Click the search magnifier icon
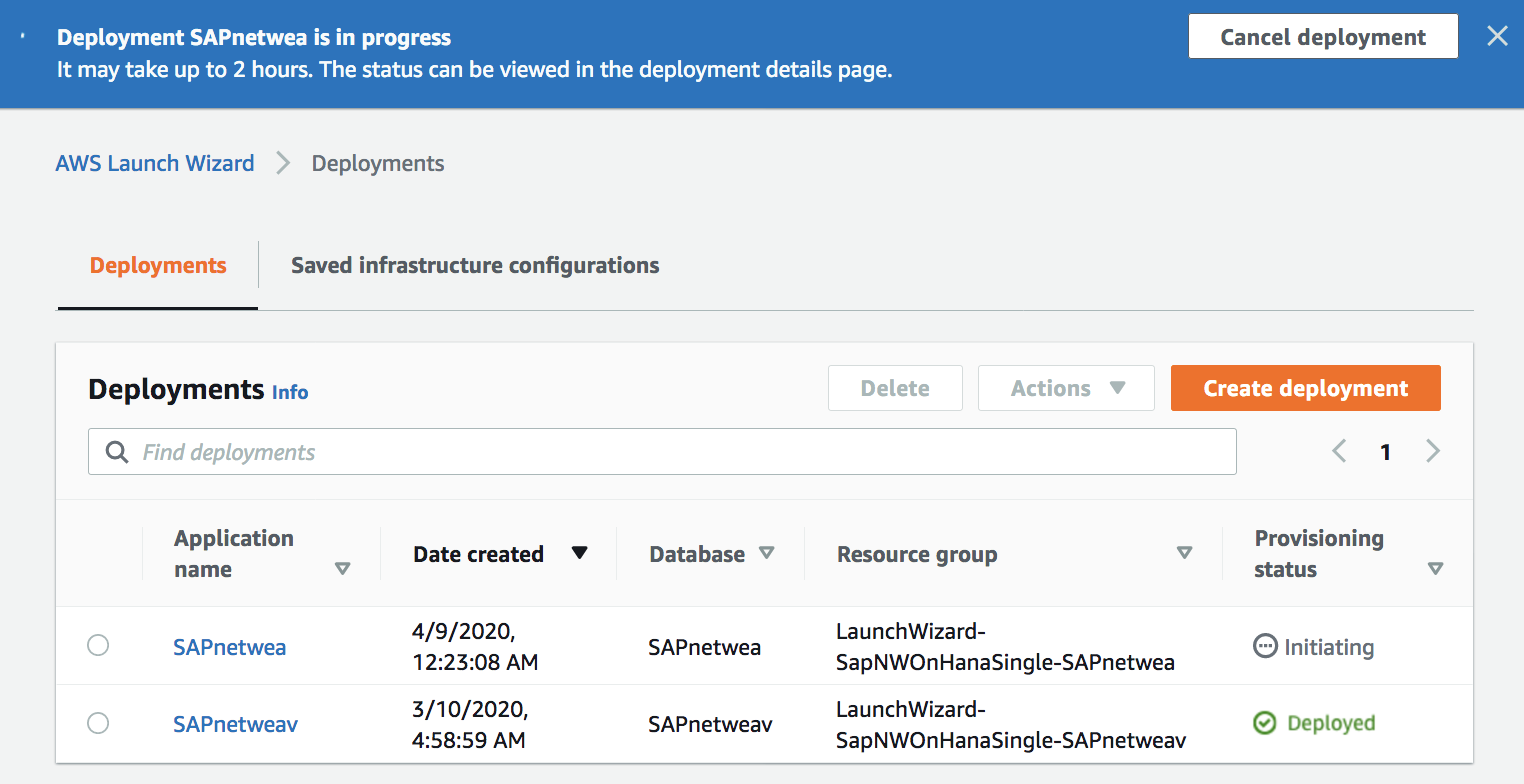The image size is (1524, 784). point(117,452)
